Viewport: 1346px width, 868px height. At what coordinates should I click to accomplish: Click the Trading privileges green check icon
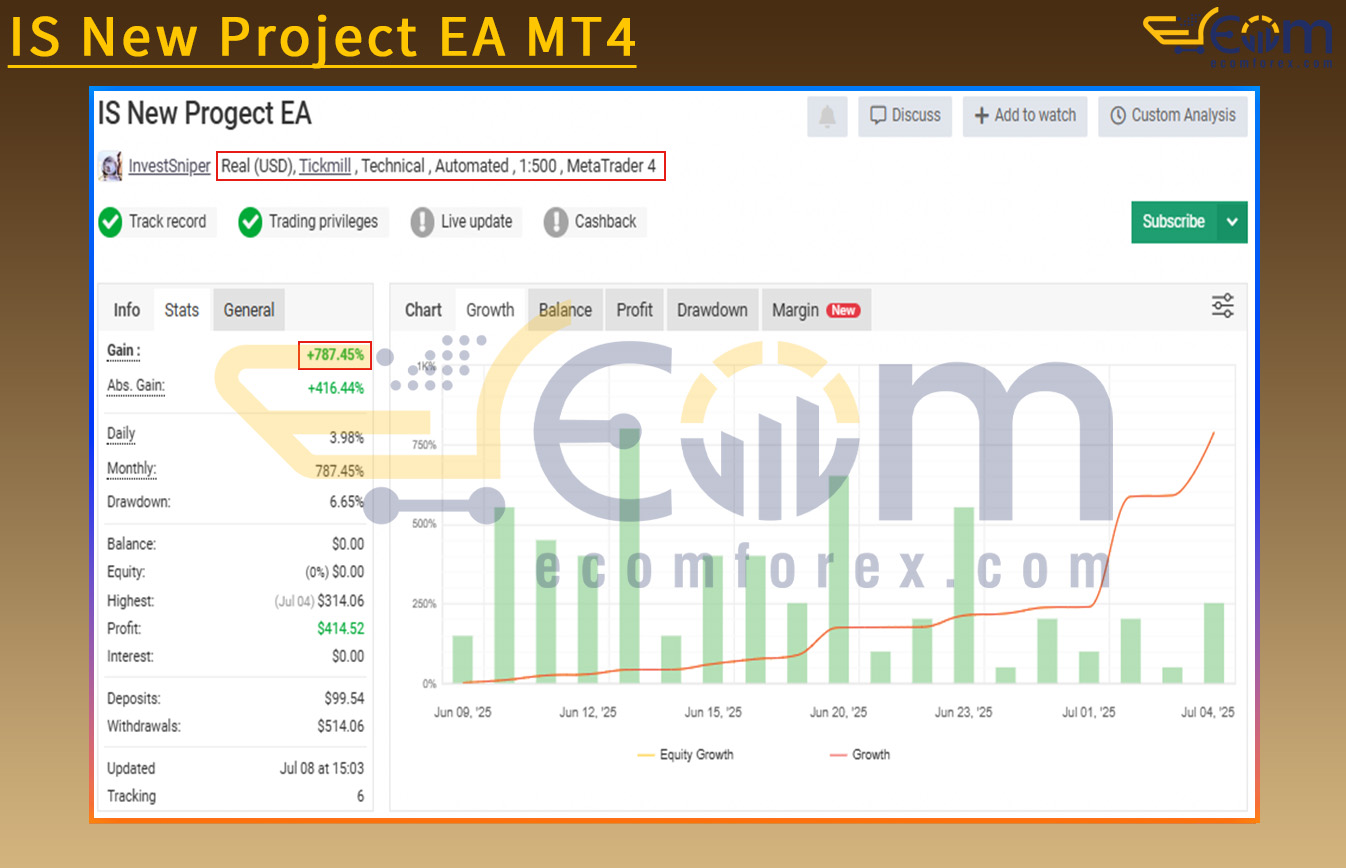250,222
